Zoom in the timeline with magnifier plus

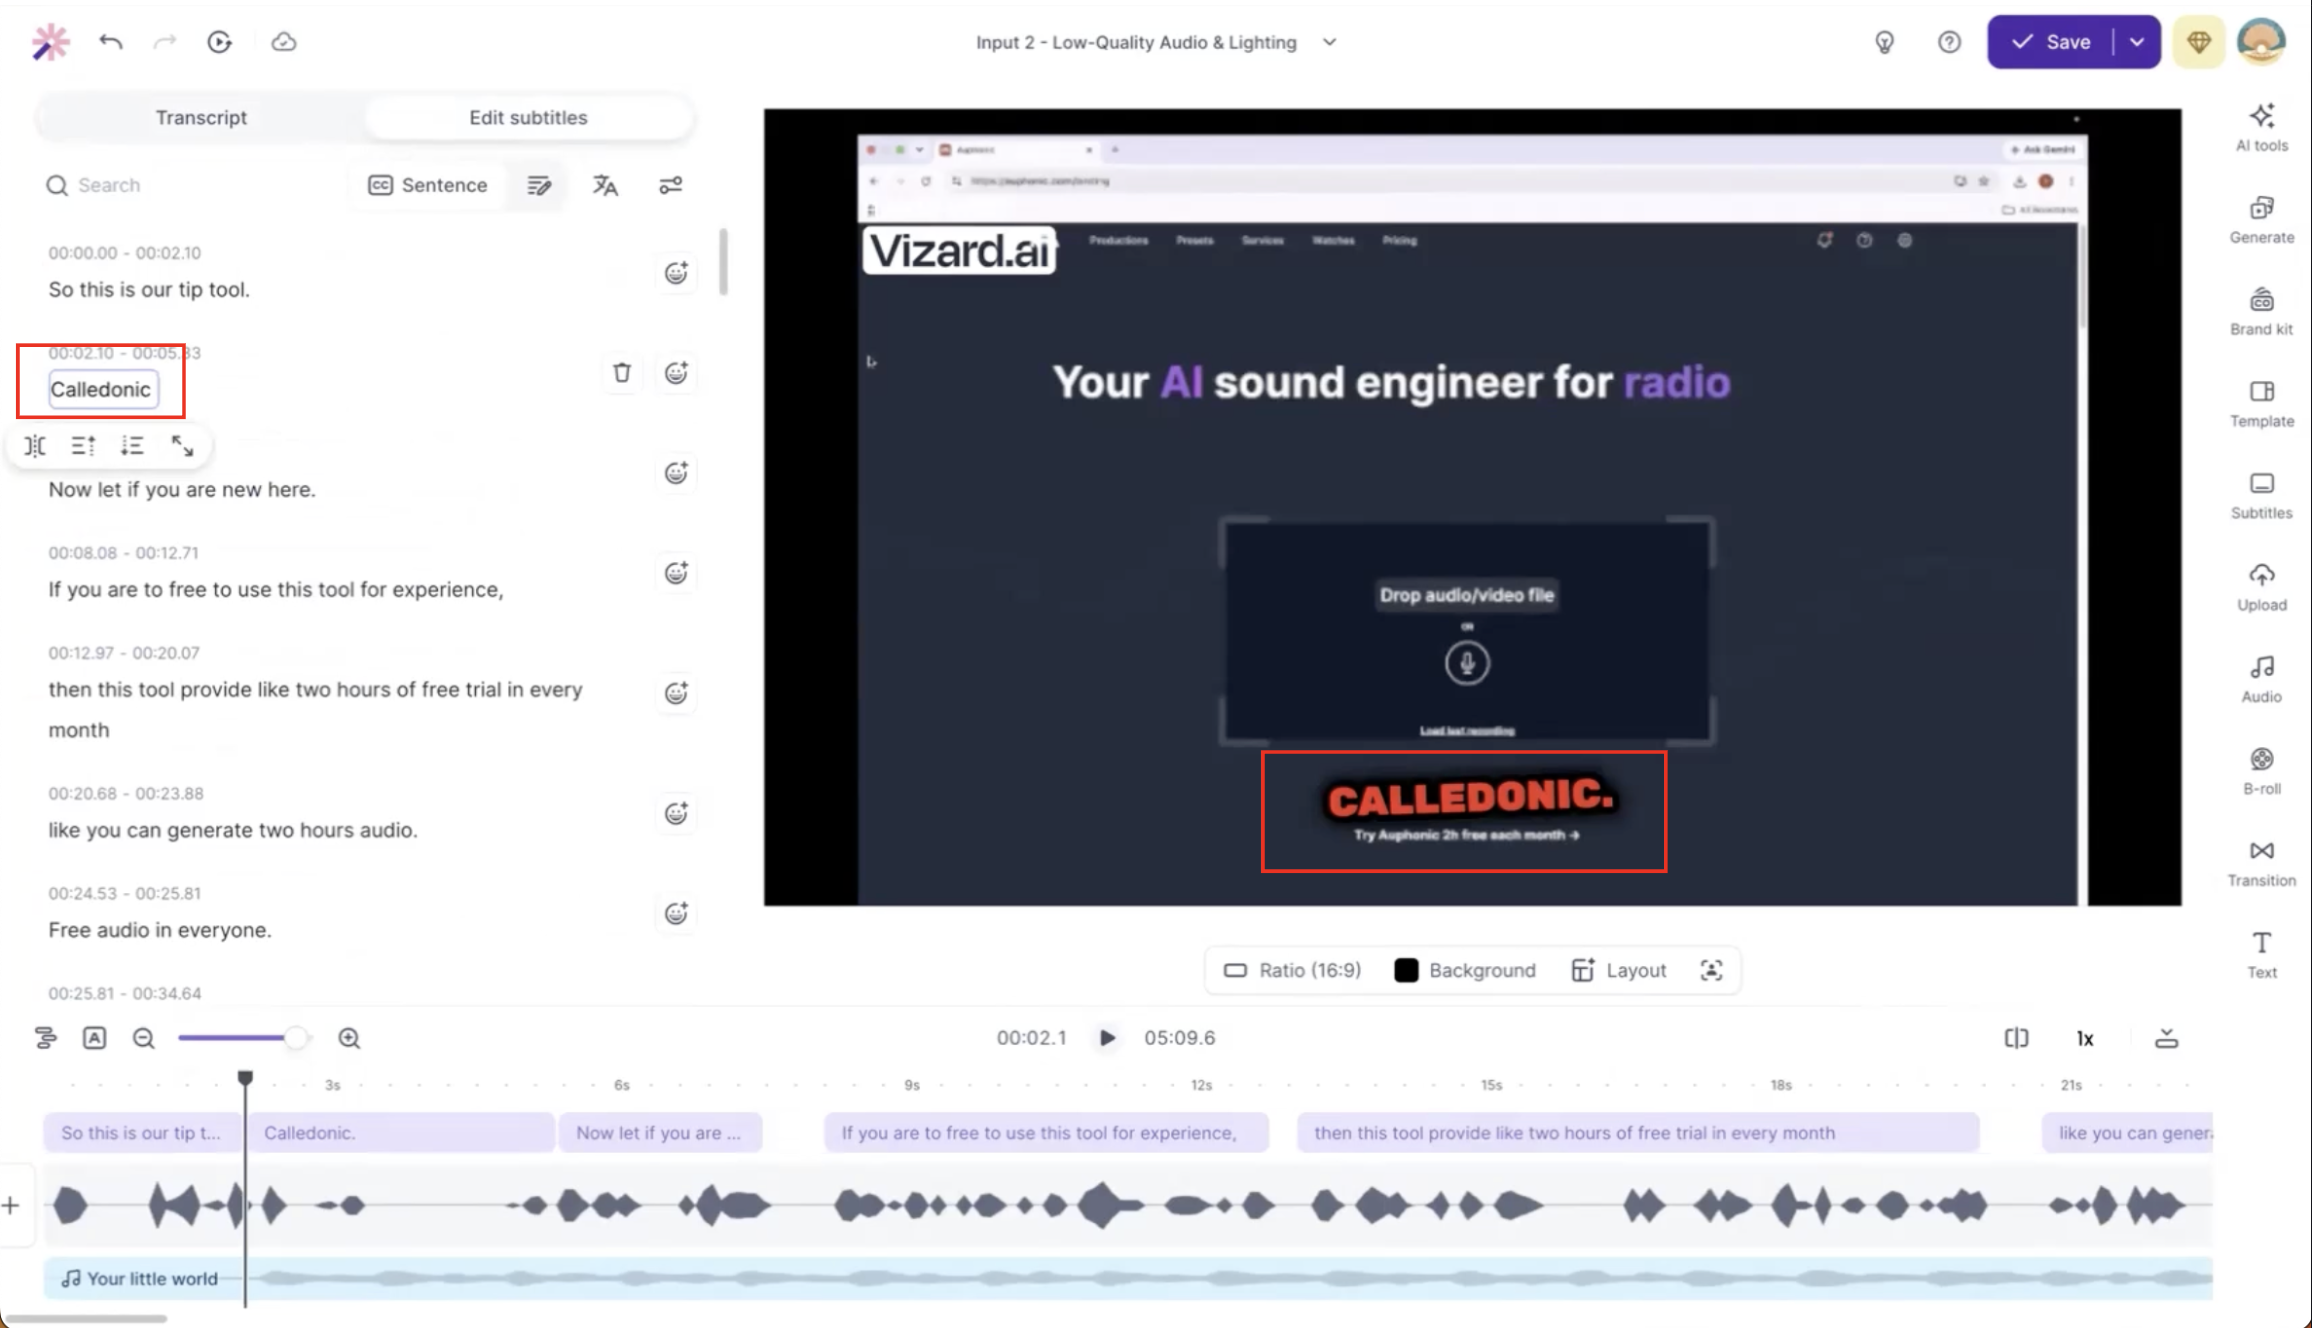(x=349, y=1038)
